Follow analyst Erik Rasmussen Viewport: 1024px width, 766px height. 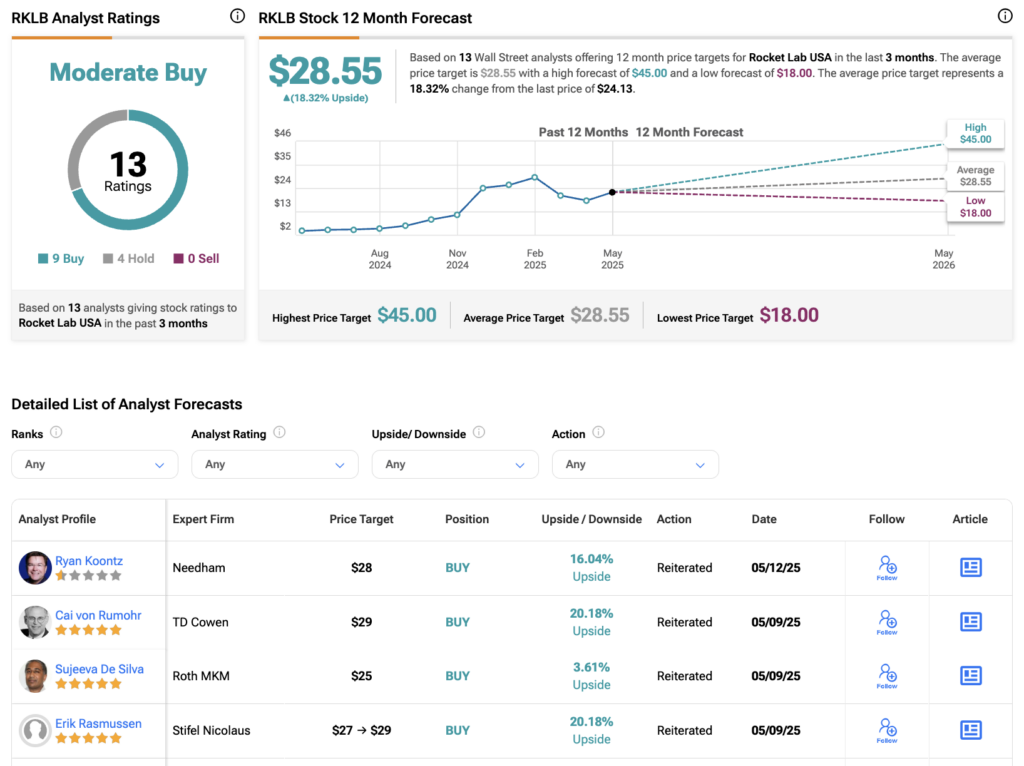pyautogui.click(x=886, y=730)
